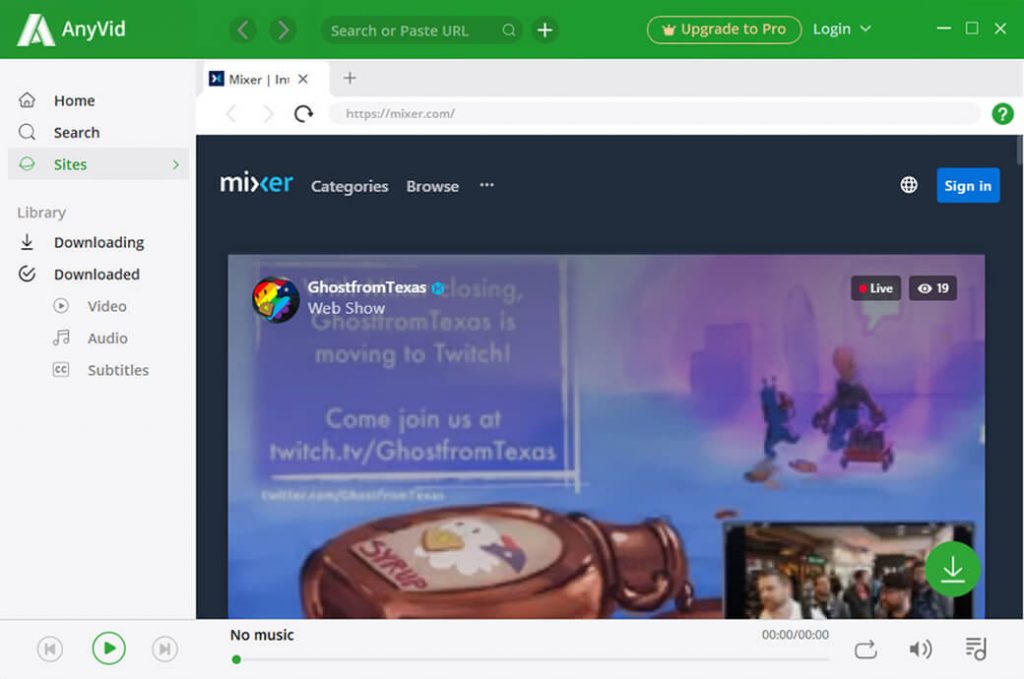This screenshot has height=679, width=1024.
Task: Skip to next track
Action: (165, 649)
